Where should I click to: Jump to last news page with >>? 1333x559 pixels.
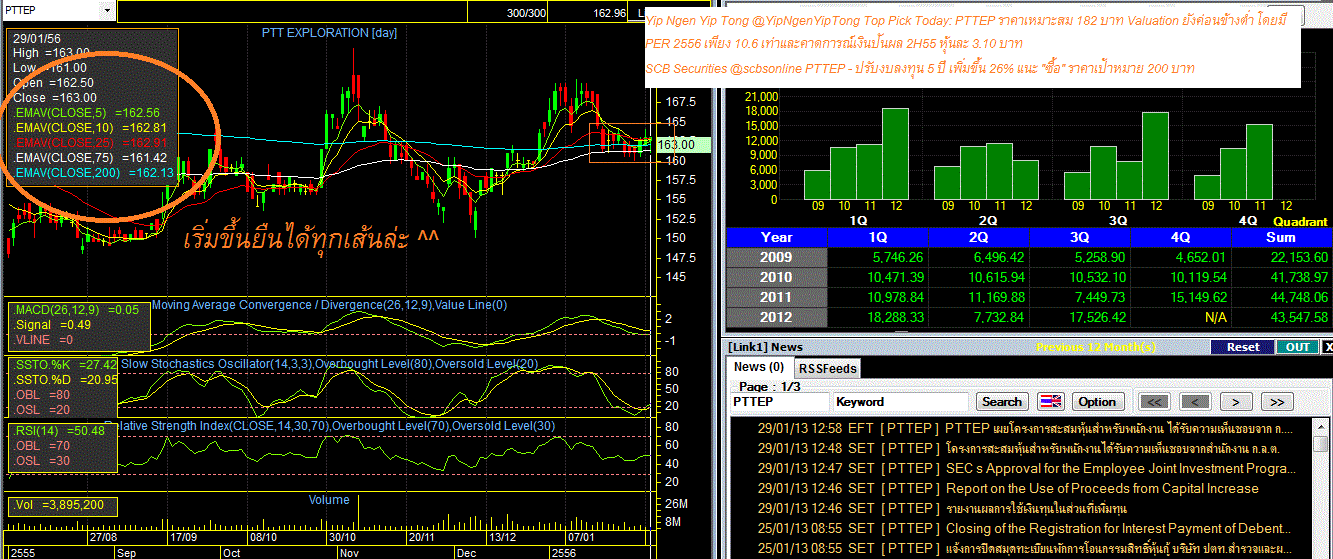[x=1276, y=401]
